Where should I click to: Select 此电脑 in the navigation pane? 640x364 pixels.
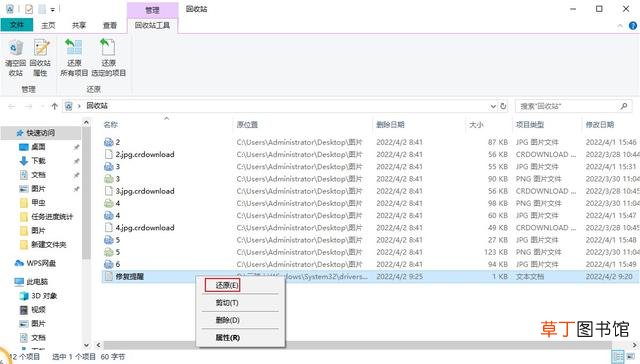click(37, 282)
